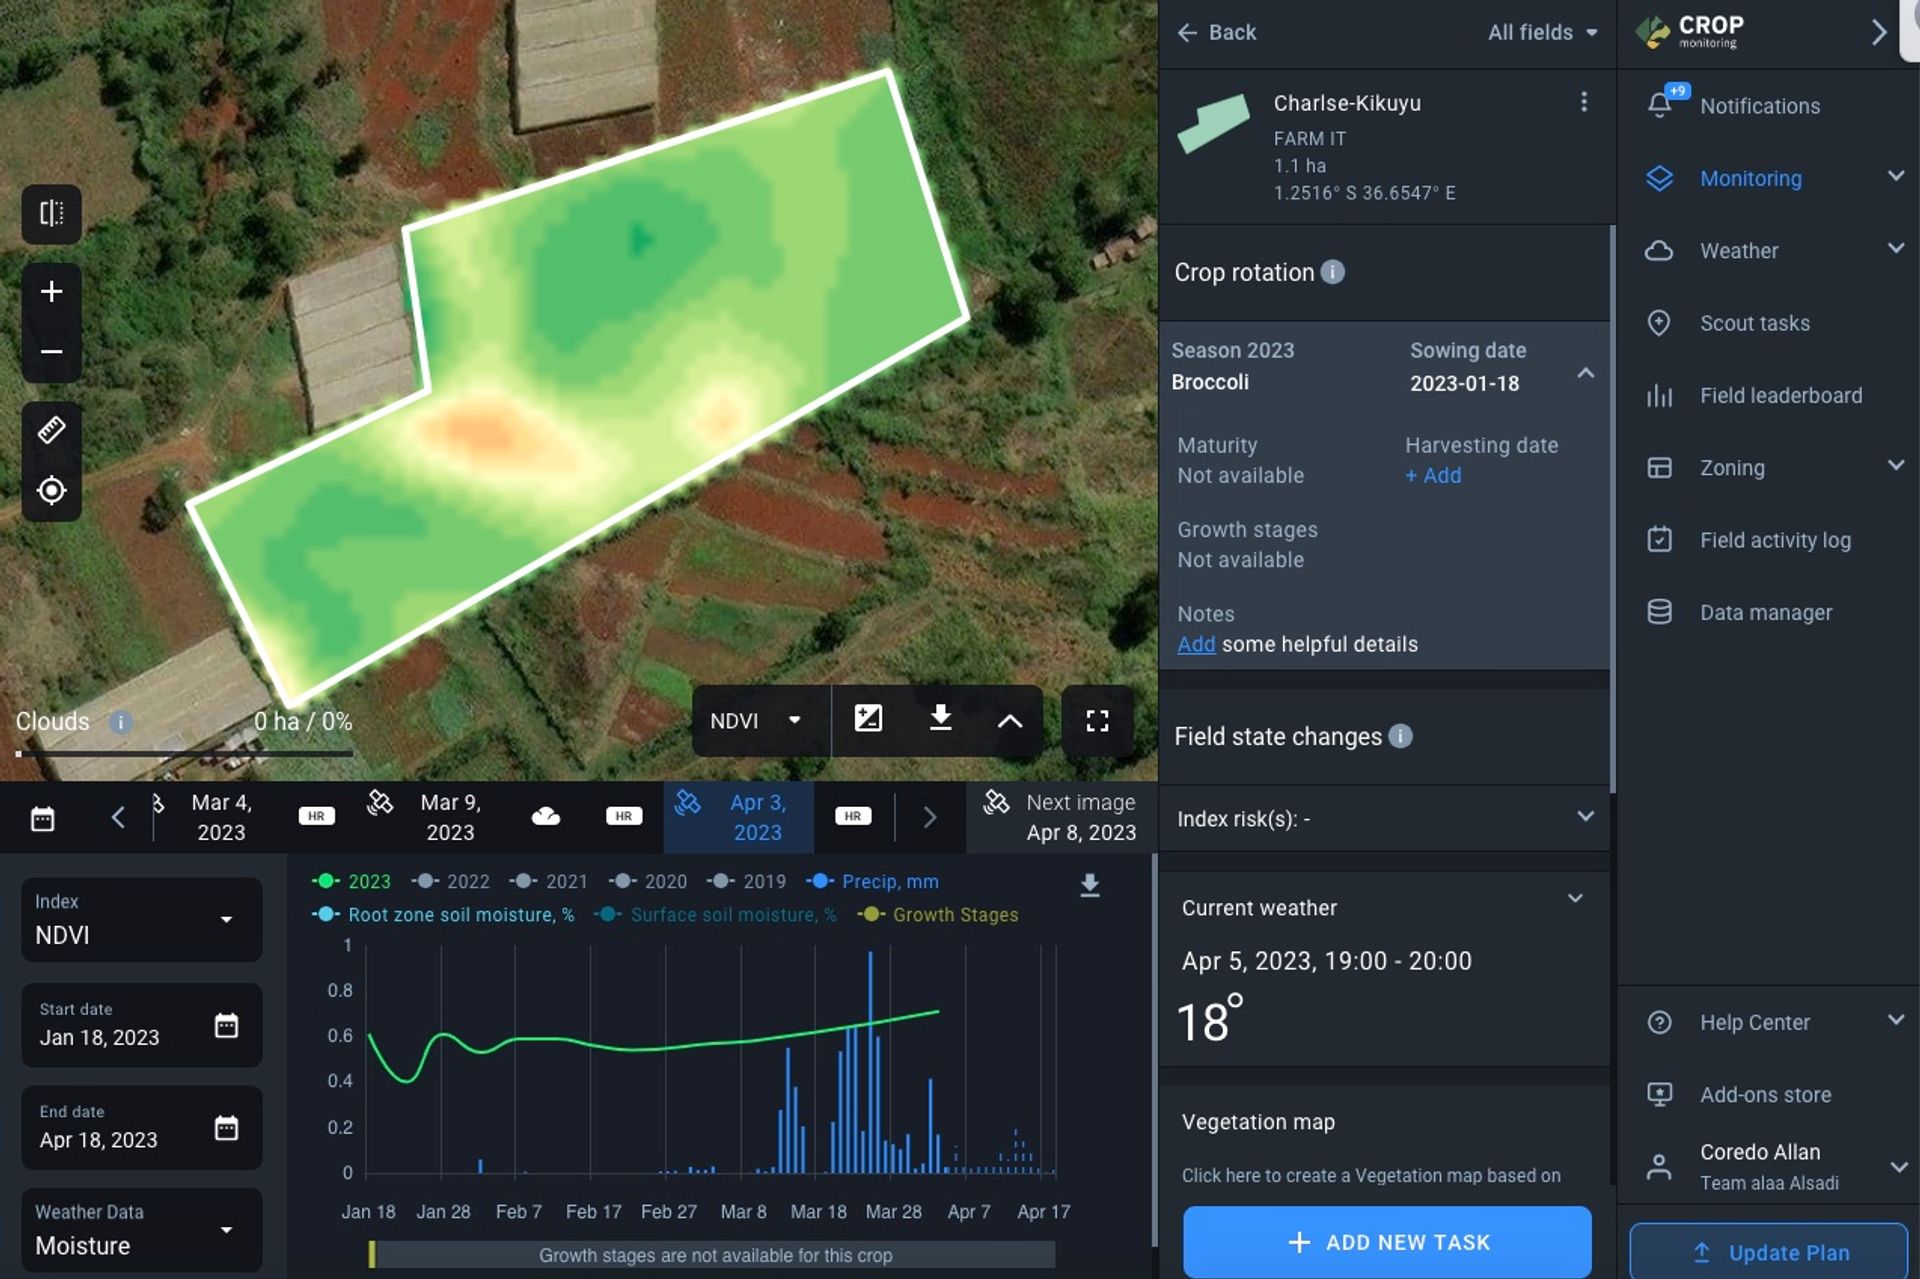Viewport: 1920px width, 1279px height.
Task: Select the field comparison split-view tool
Action: point(51,213)
